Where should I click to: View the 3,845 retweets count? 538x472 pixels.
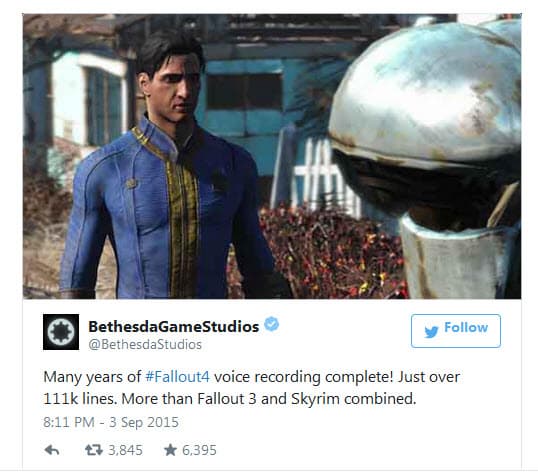pos(125,450)
